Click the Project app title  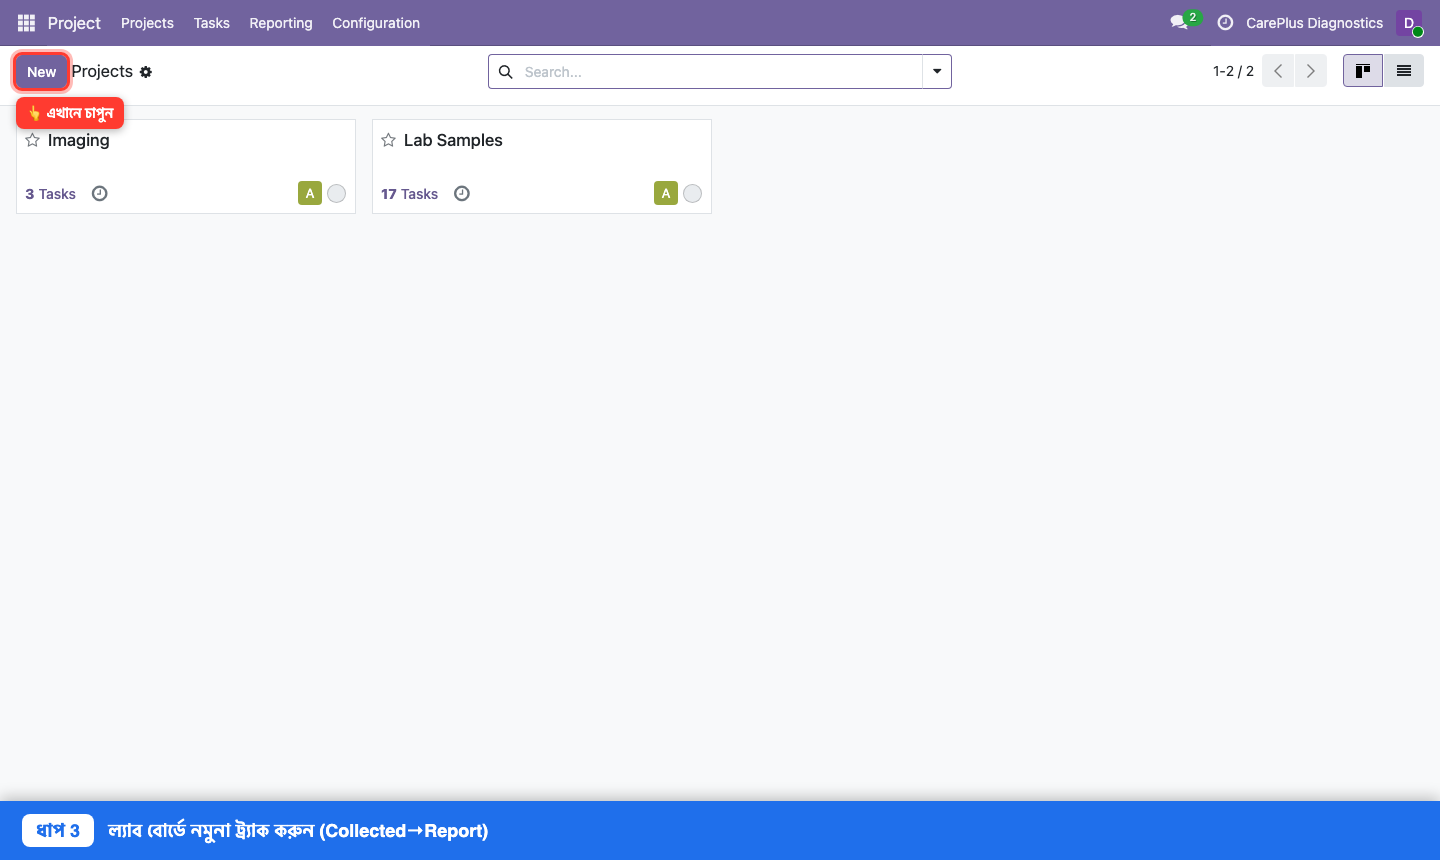coord(74,23)
